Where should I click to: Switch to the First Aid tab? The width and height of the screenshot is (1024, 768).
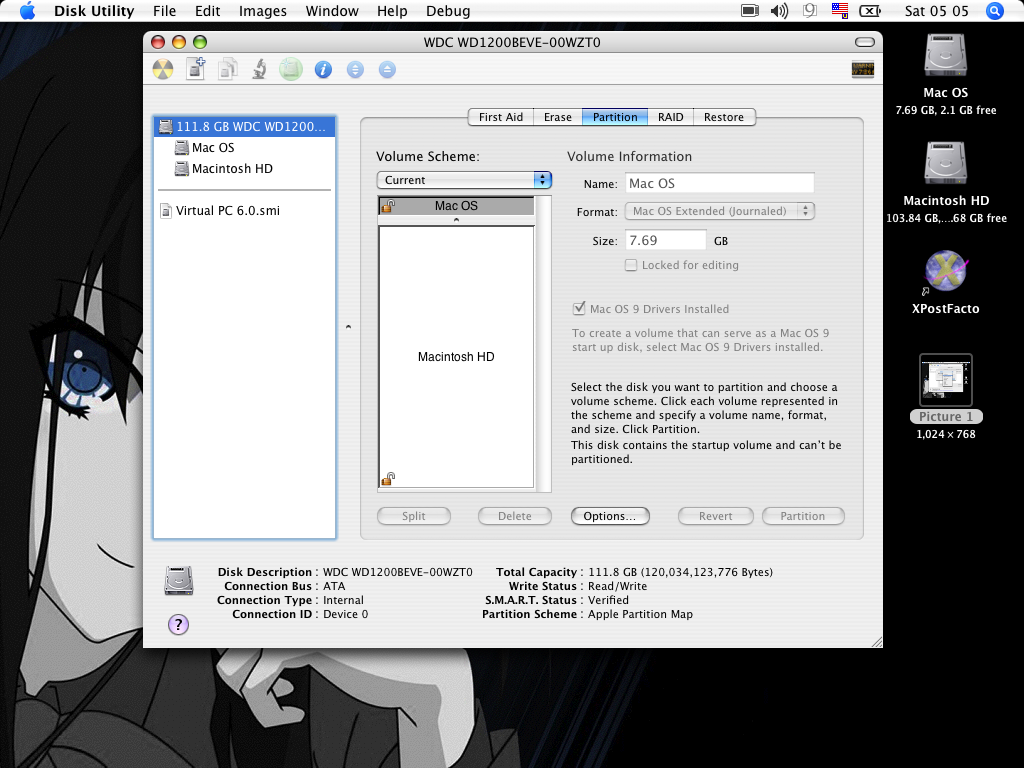(500, 117)
